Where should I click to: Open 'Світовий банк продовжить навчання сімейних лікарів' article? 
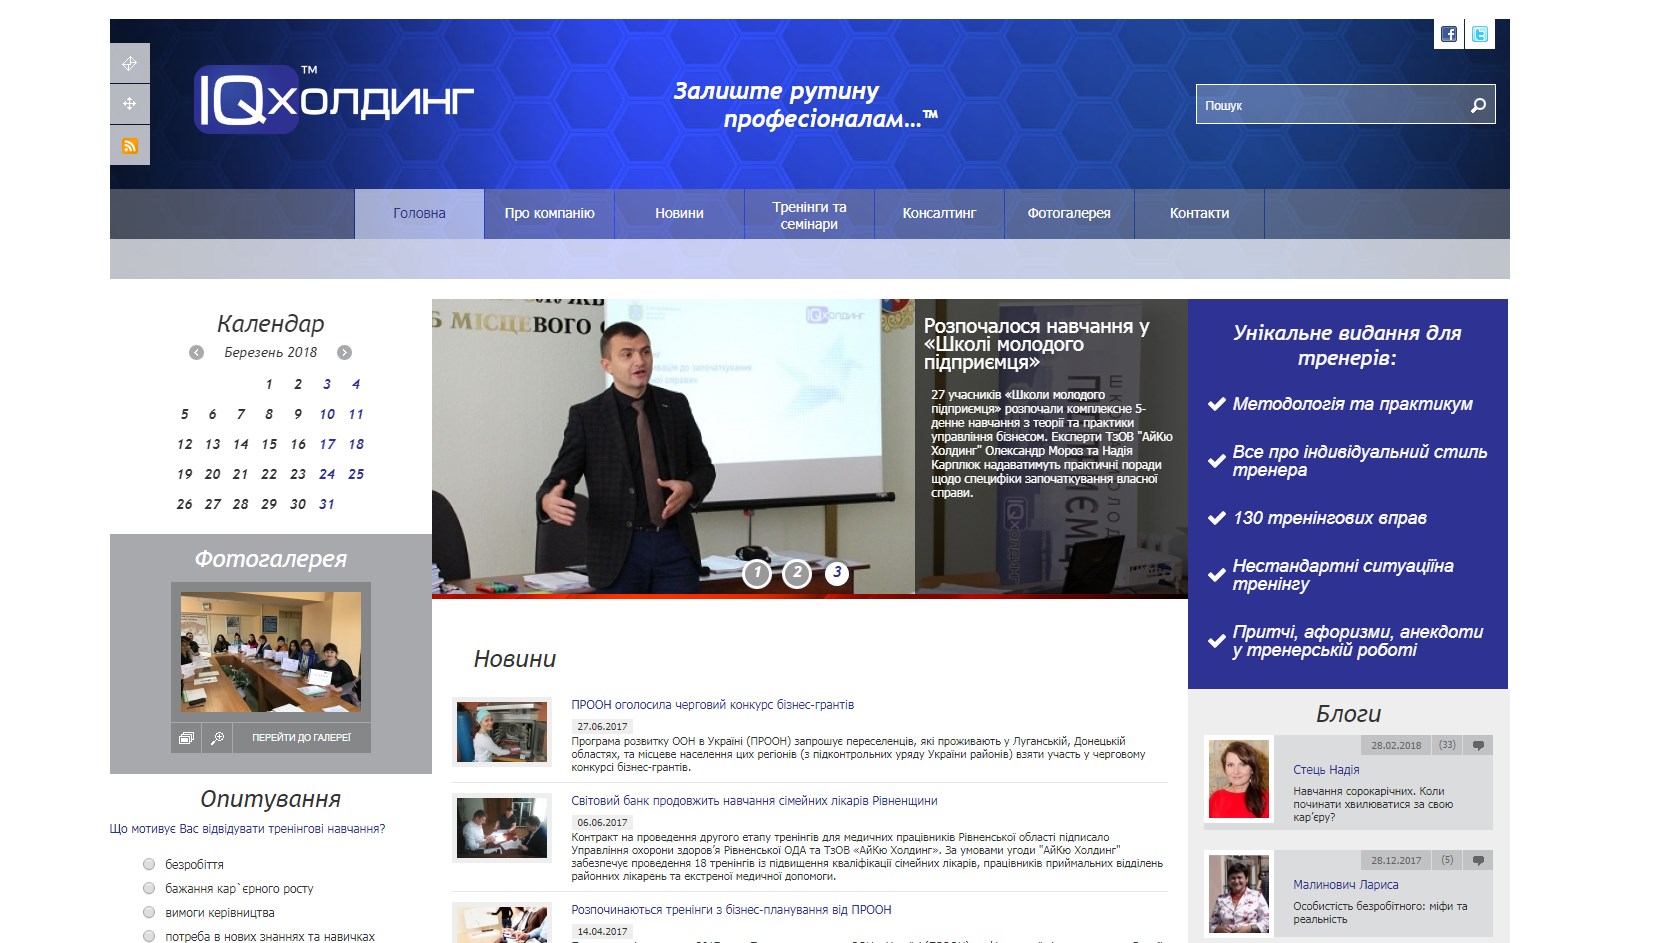click(x=754, y=801)
